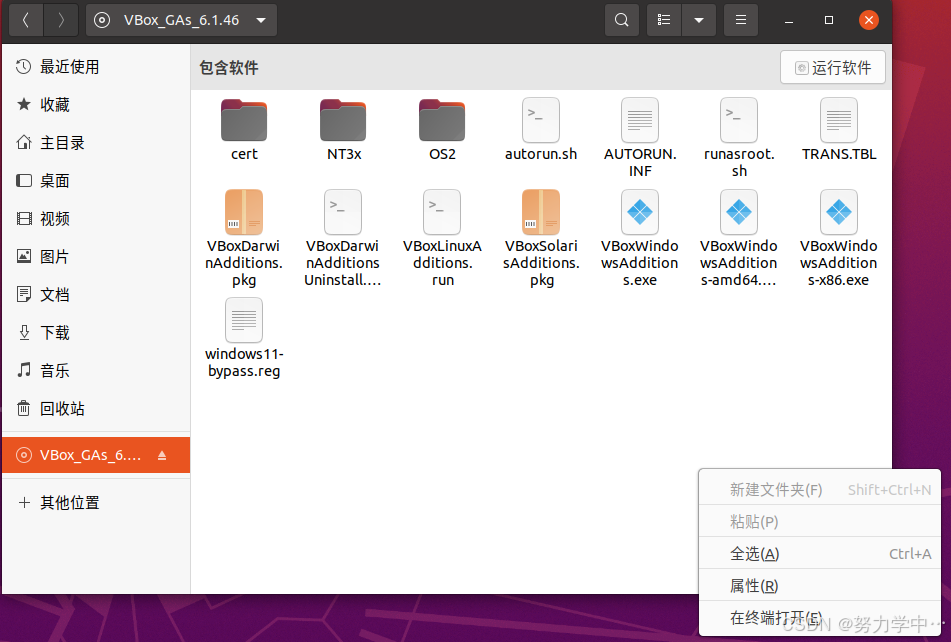Select the AUTORUN.INF file icon
Image resolution: width=951 pixels, height=642 pixels.
point(640,120)
